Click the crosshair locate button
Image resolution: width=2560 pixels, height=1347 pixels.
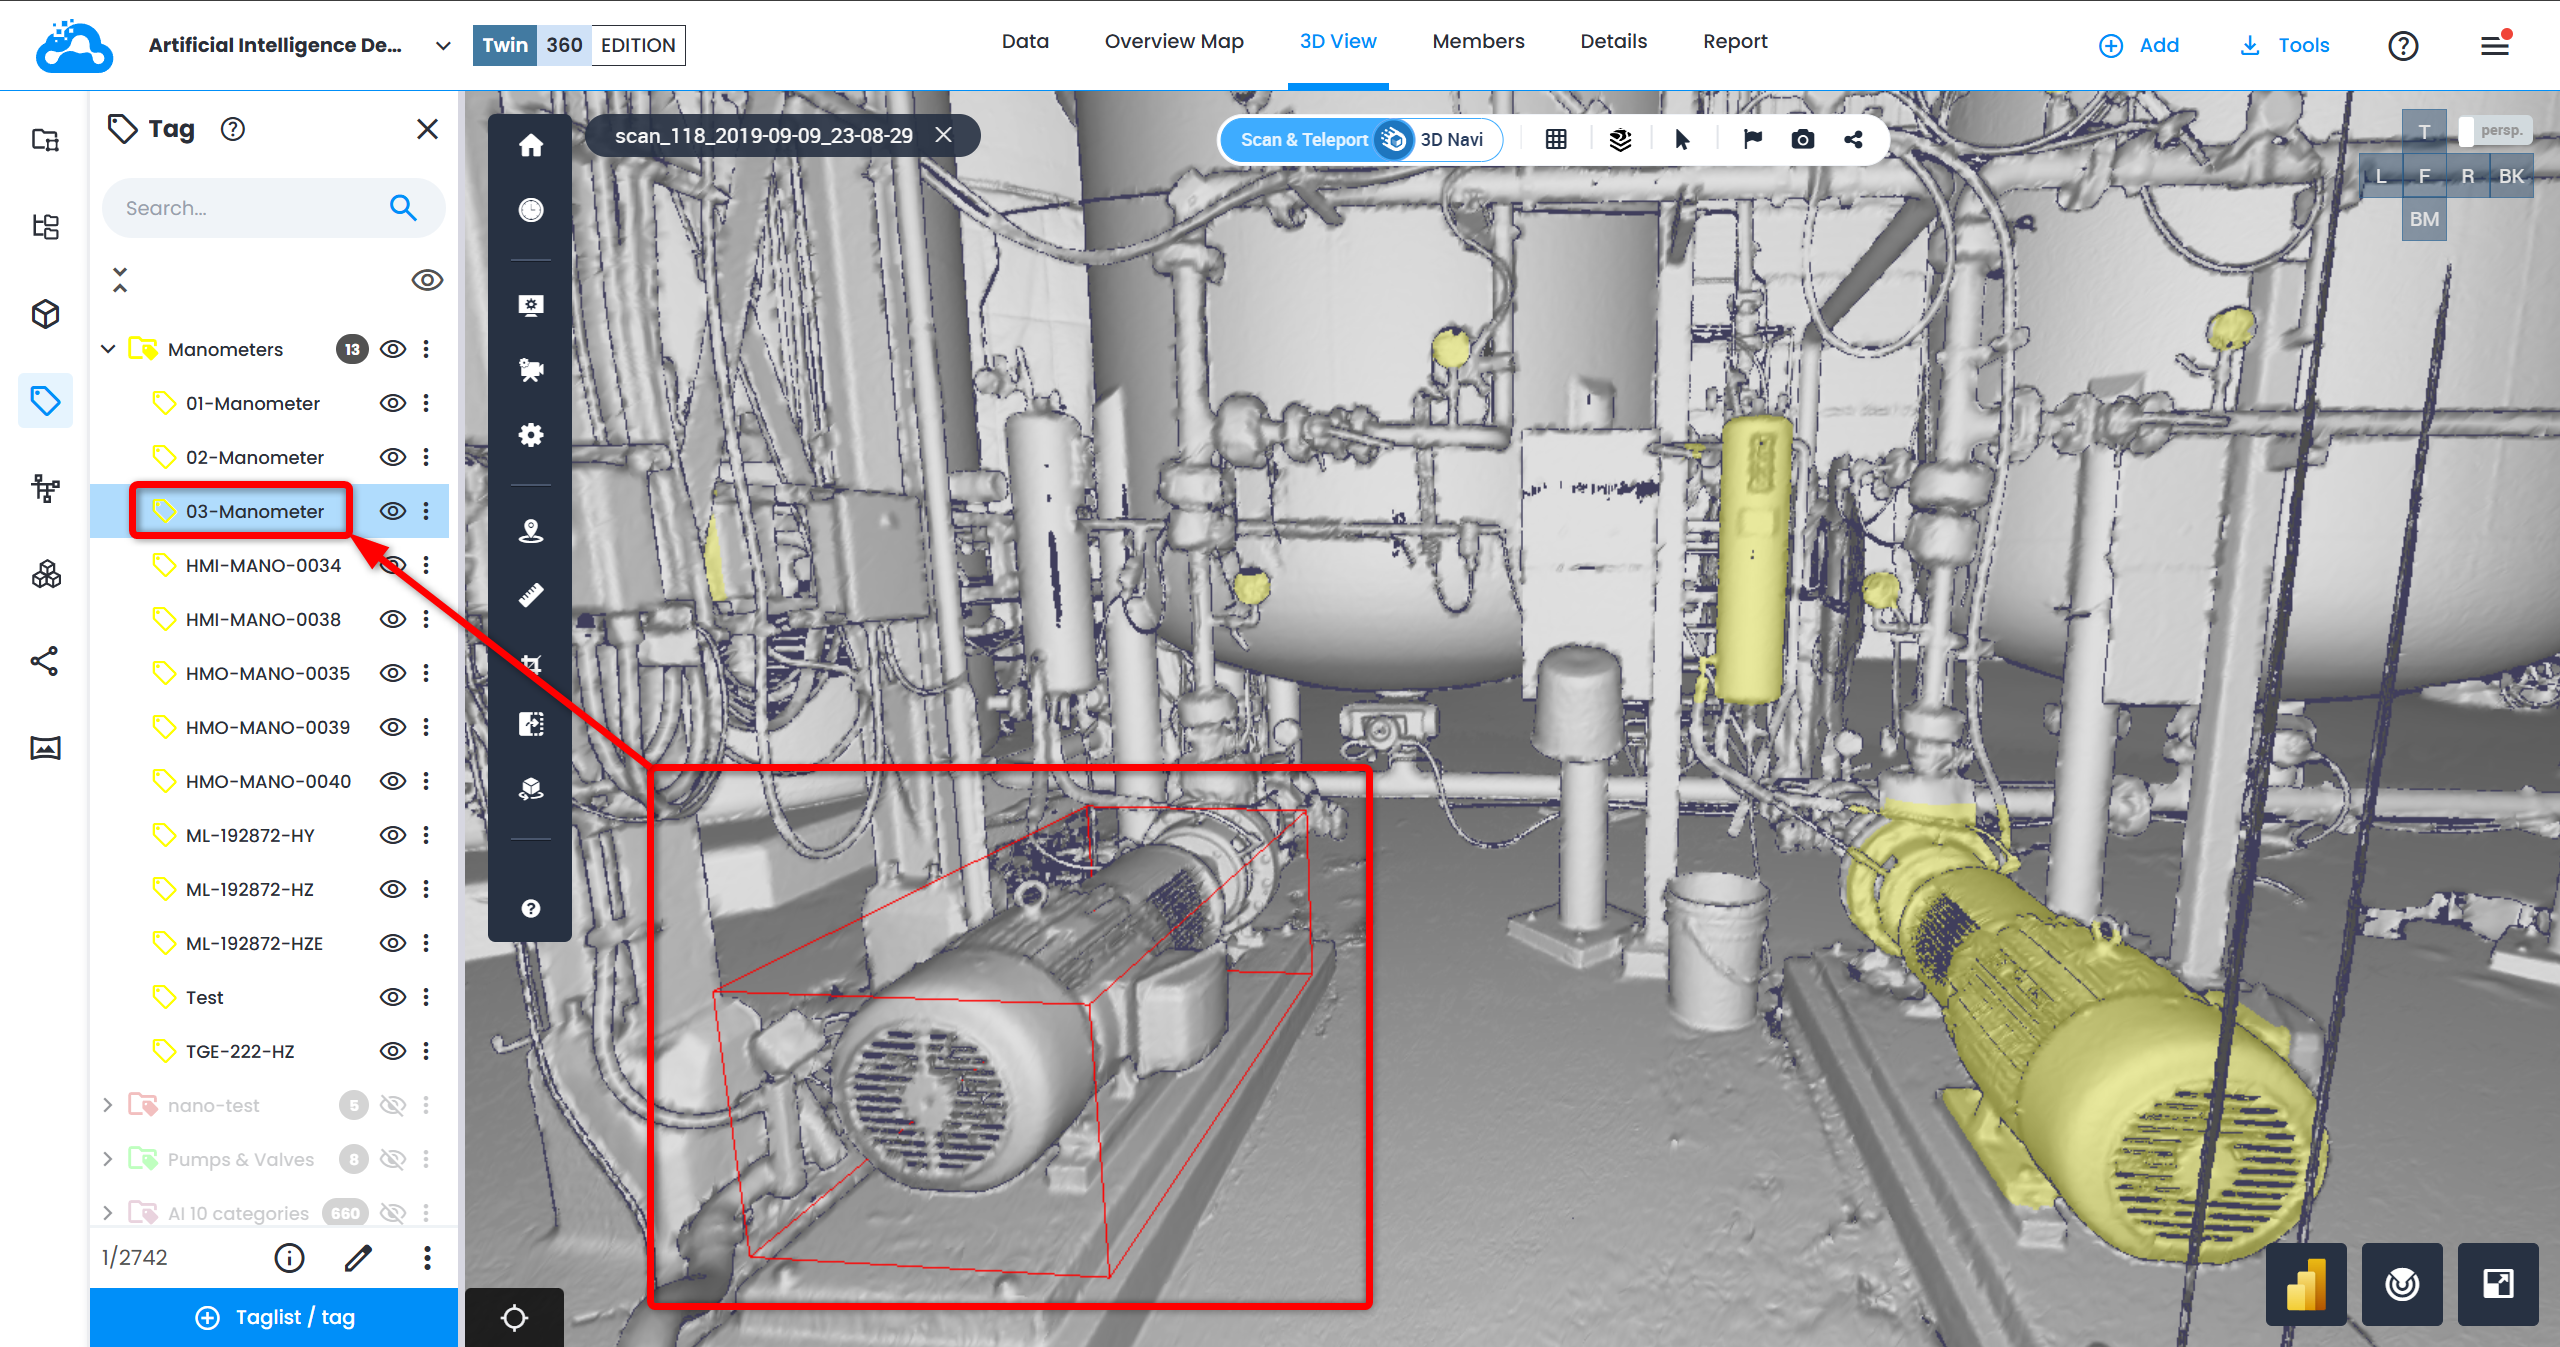point(514,1317)
